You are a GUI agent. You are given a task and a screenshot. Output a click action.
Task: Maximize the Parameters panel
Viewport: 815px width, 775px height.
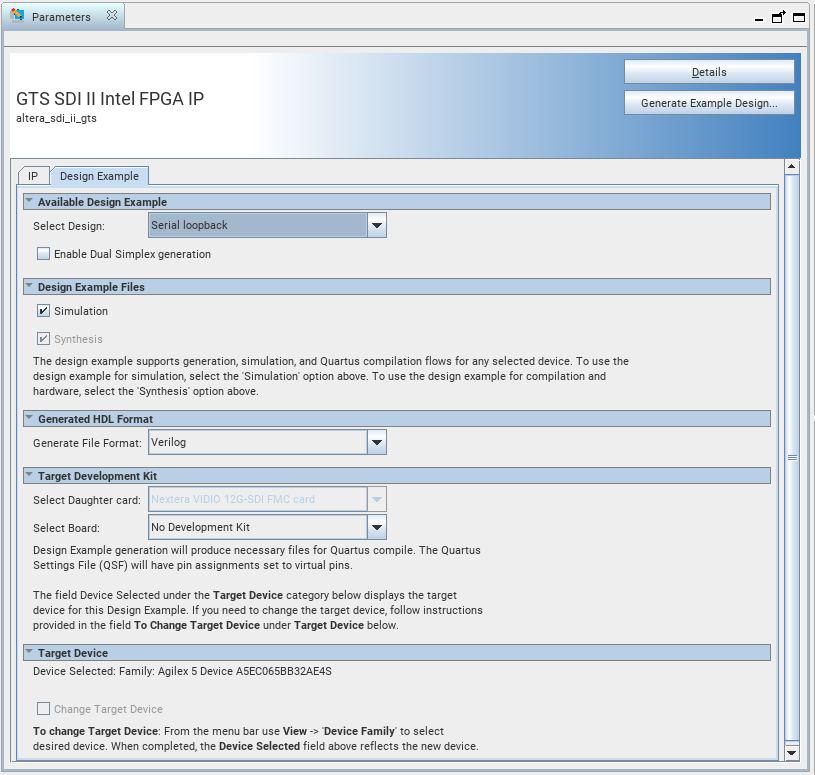(x=799, y=18)
